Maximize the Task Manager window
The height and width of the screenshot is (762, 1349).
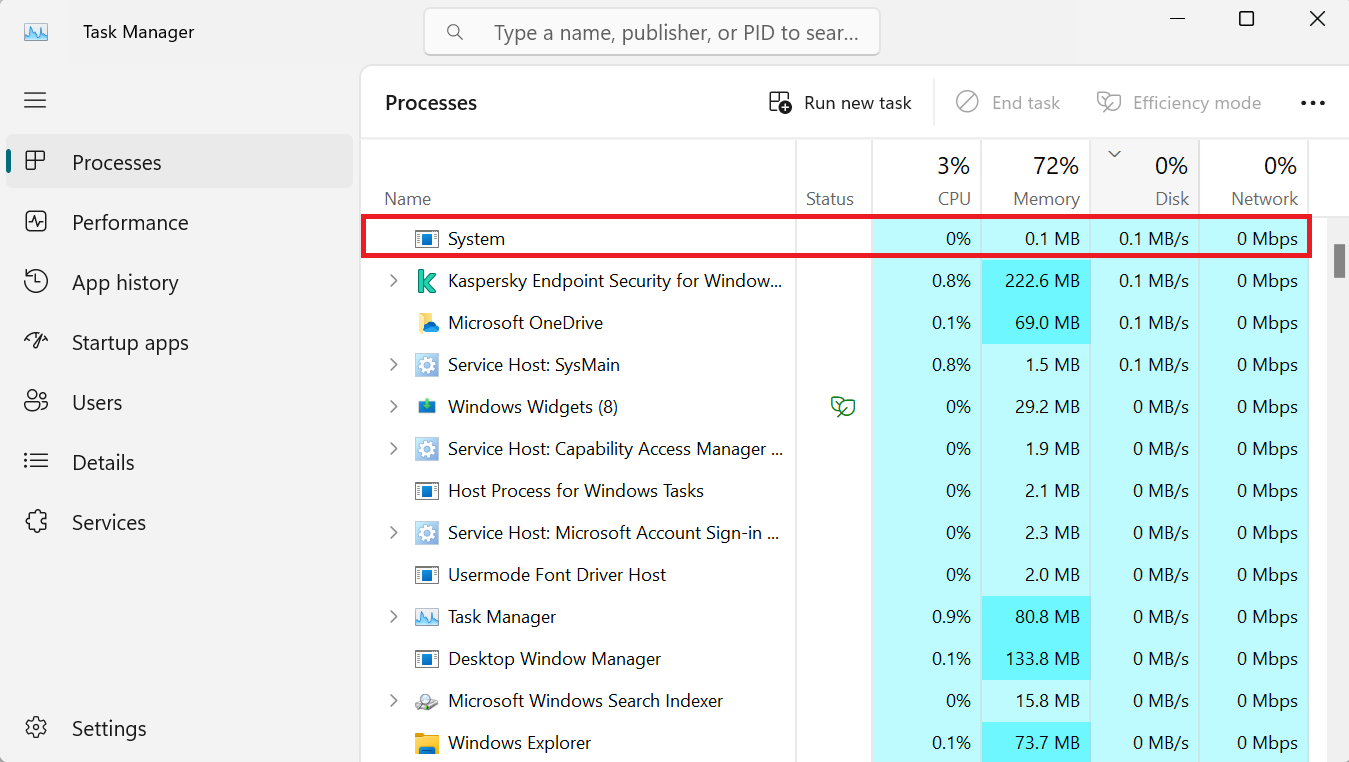point(1246,19)
